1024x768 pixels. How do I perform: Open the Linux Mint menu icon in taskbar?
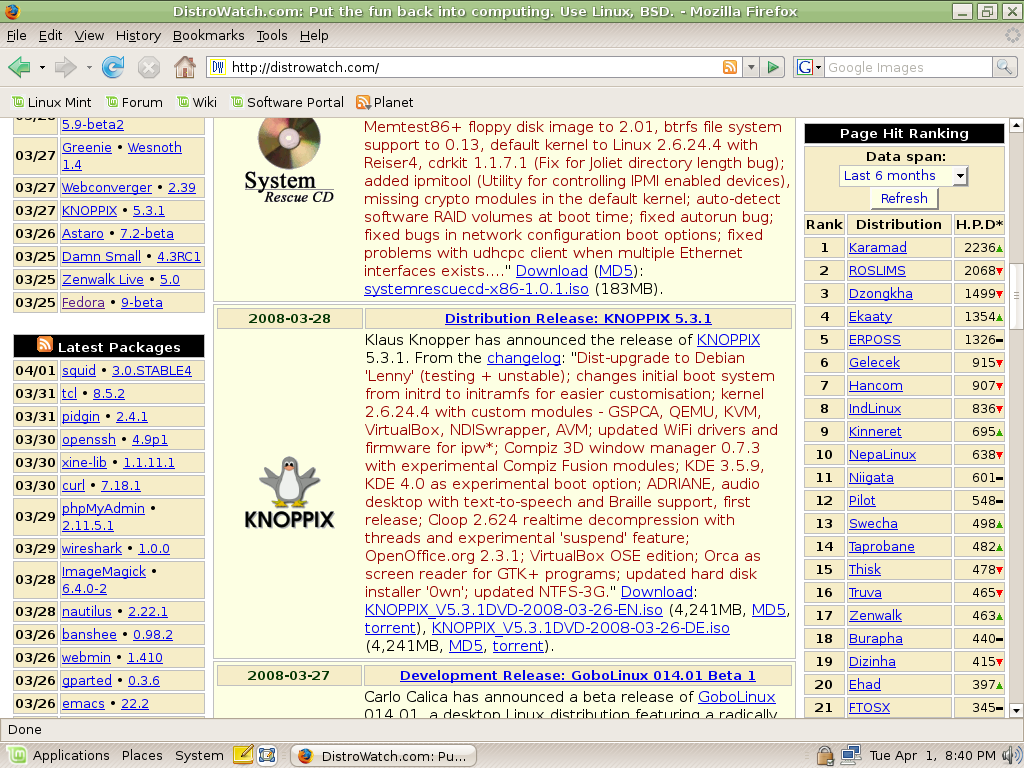point(16,756)
